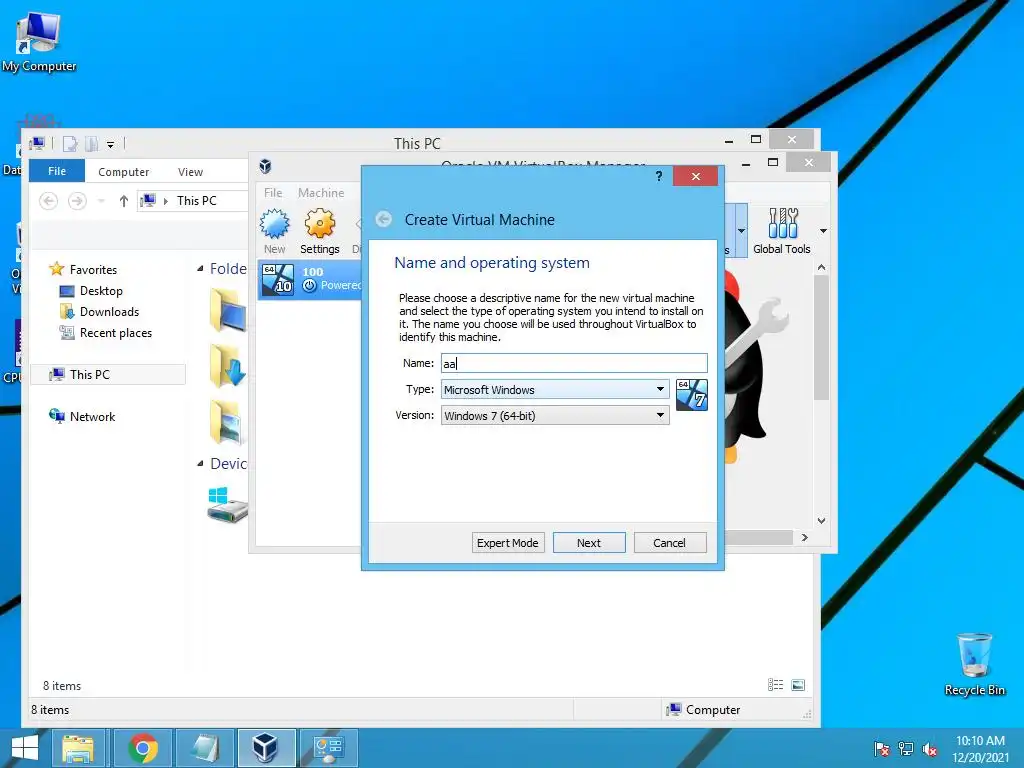The image size is (1024, 768).
Task: Open the File tab in Explorer
Action: [57, 170]
